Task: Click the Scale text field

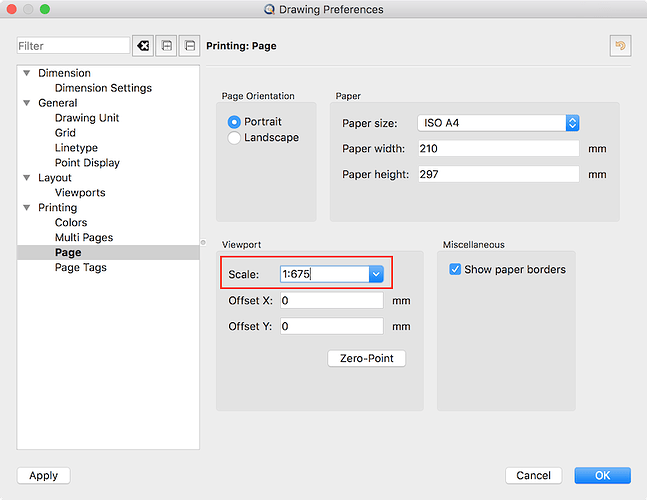Action: coord(325,274)
